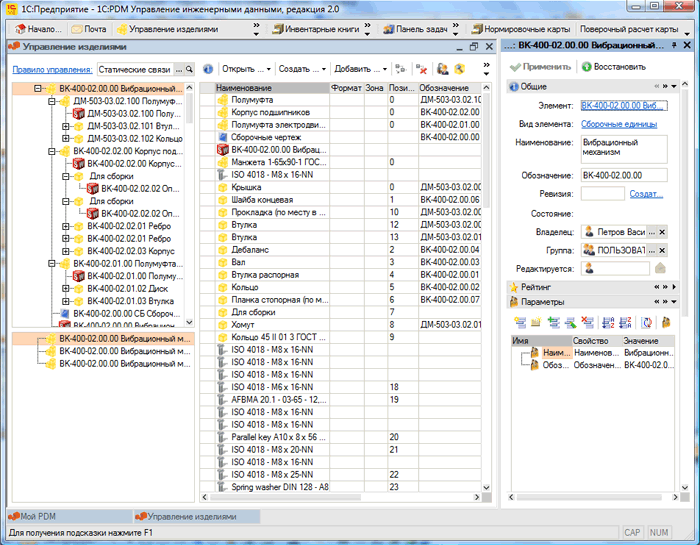The image size is (700, 545).
Task: Open Поверочный расчет карты item
Action: coord(629,29)
